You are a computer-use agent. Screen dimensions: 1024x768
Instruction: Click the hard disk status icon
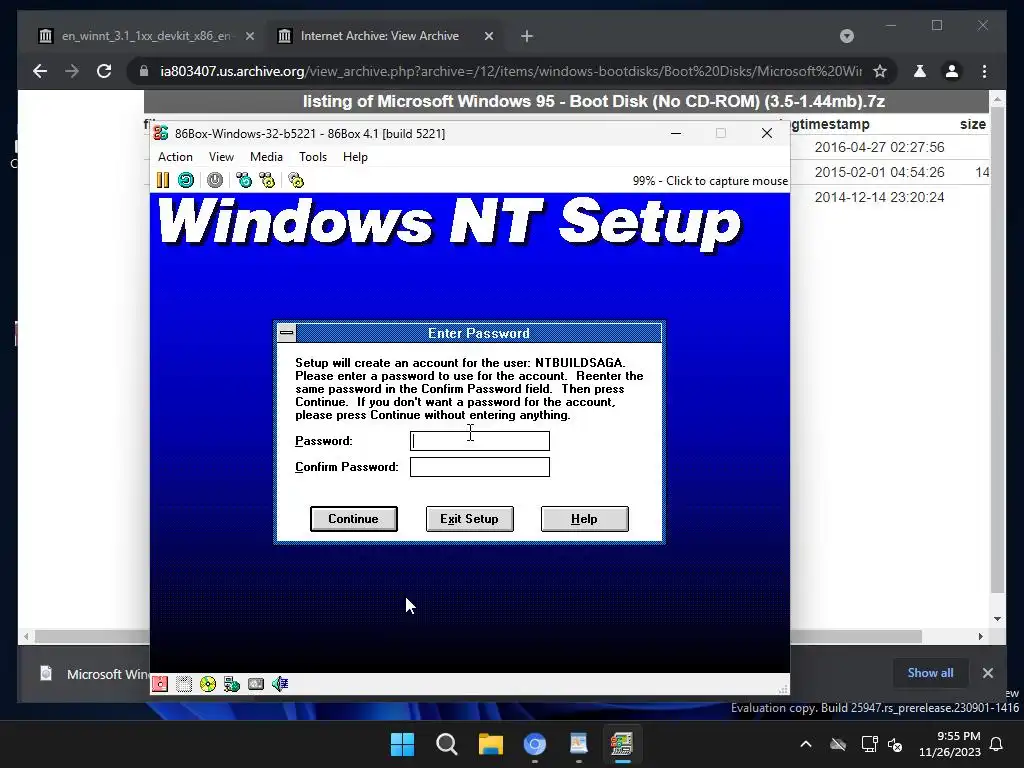[x=256, y=684]
